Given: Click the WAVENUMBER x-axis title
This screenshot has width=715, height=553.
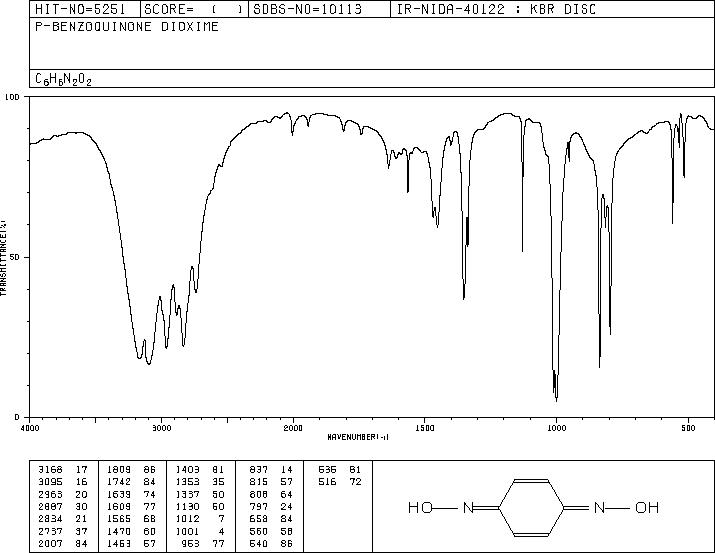Looking at the screenshot, I should pos(358,437).
